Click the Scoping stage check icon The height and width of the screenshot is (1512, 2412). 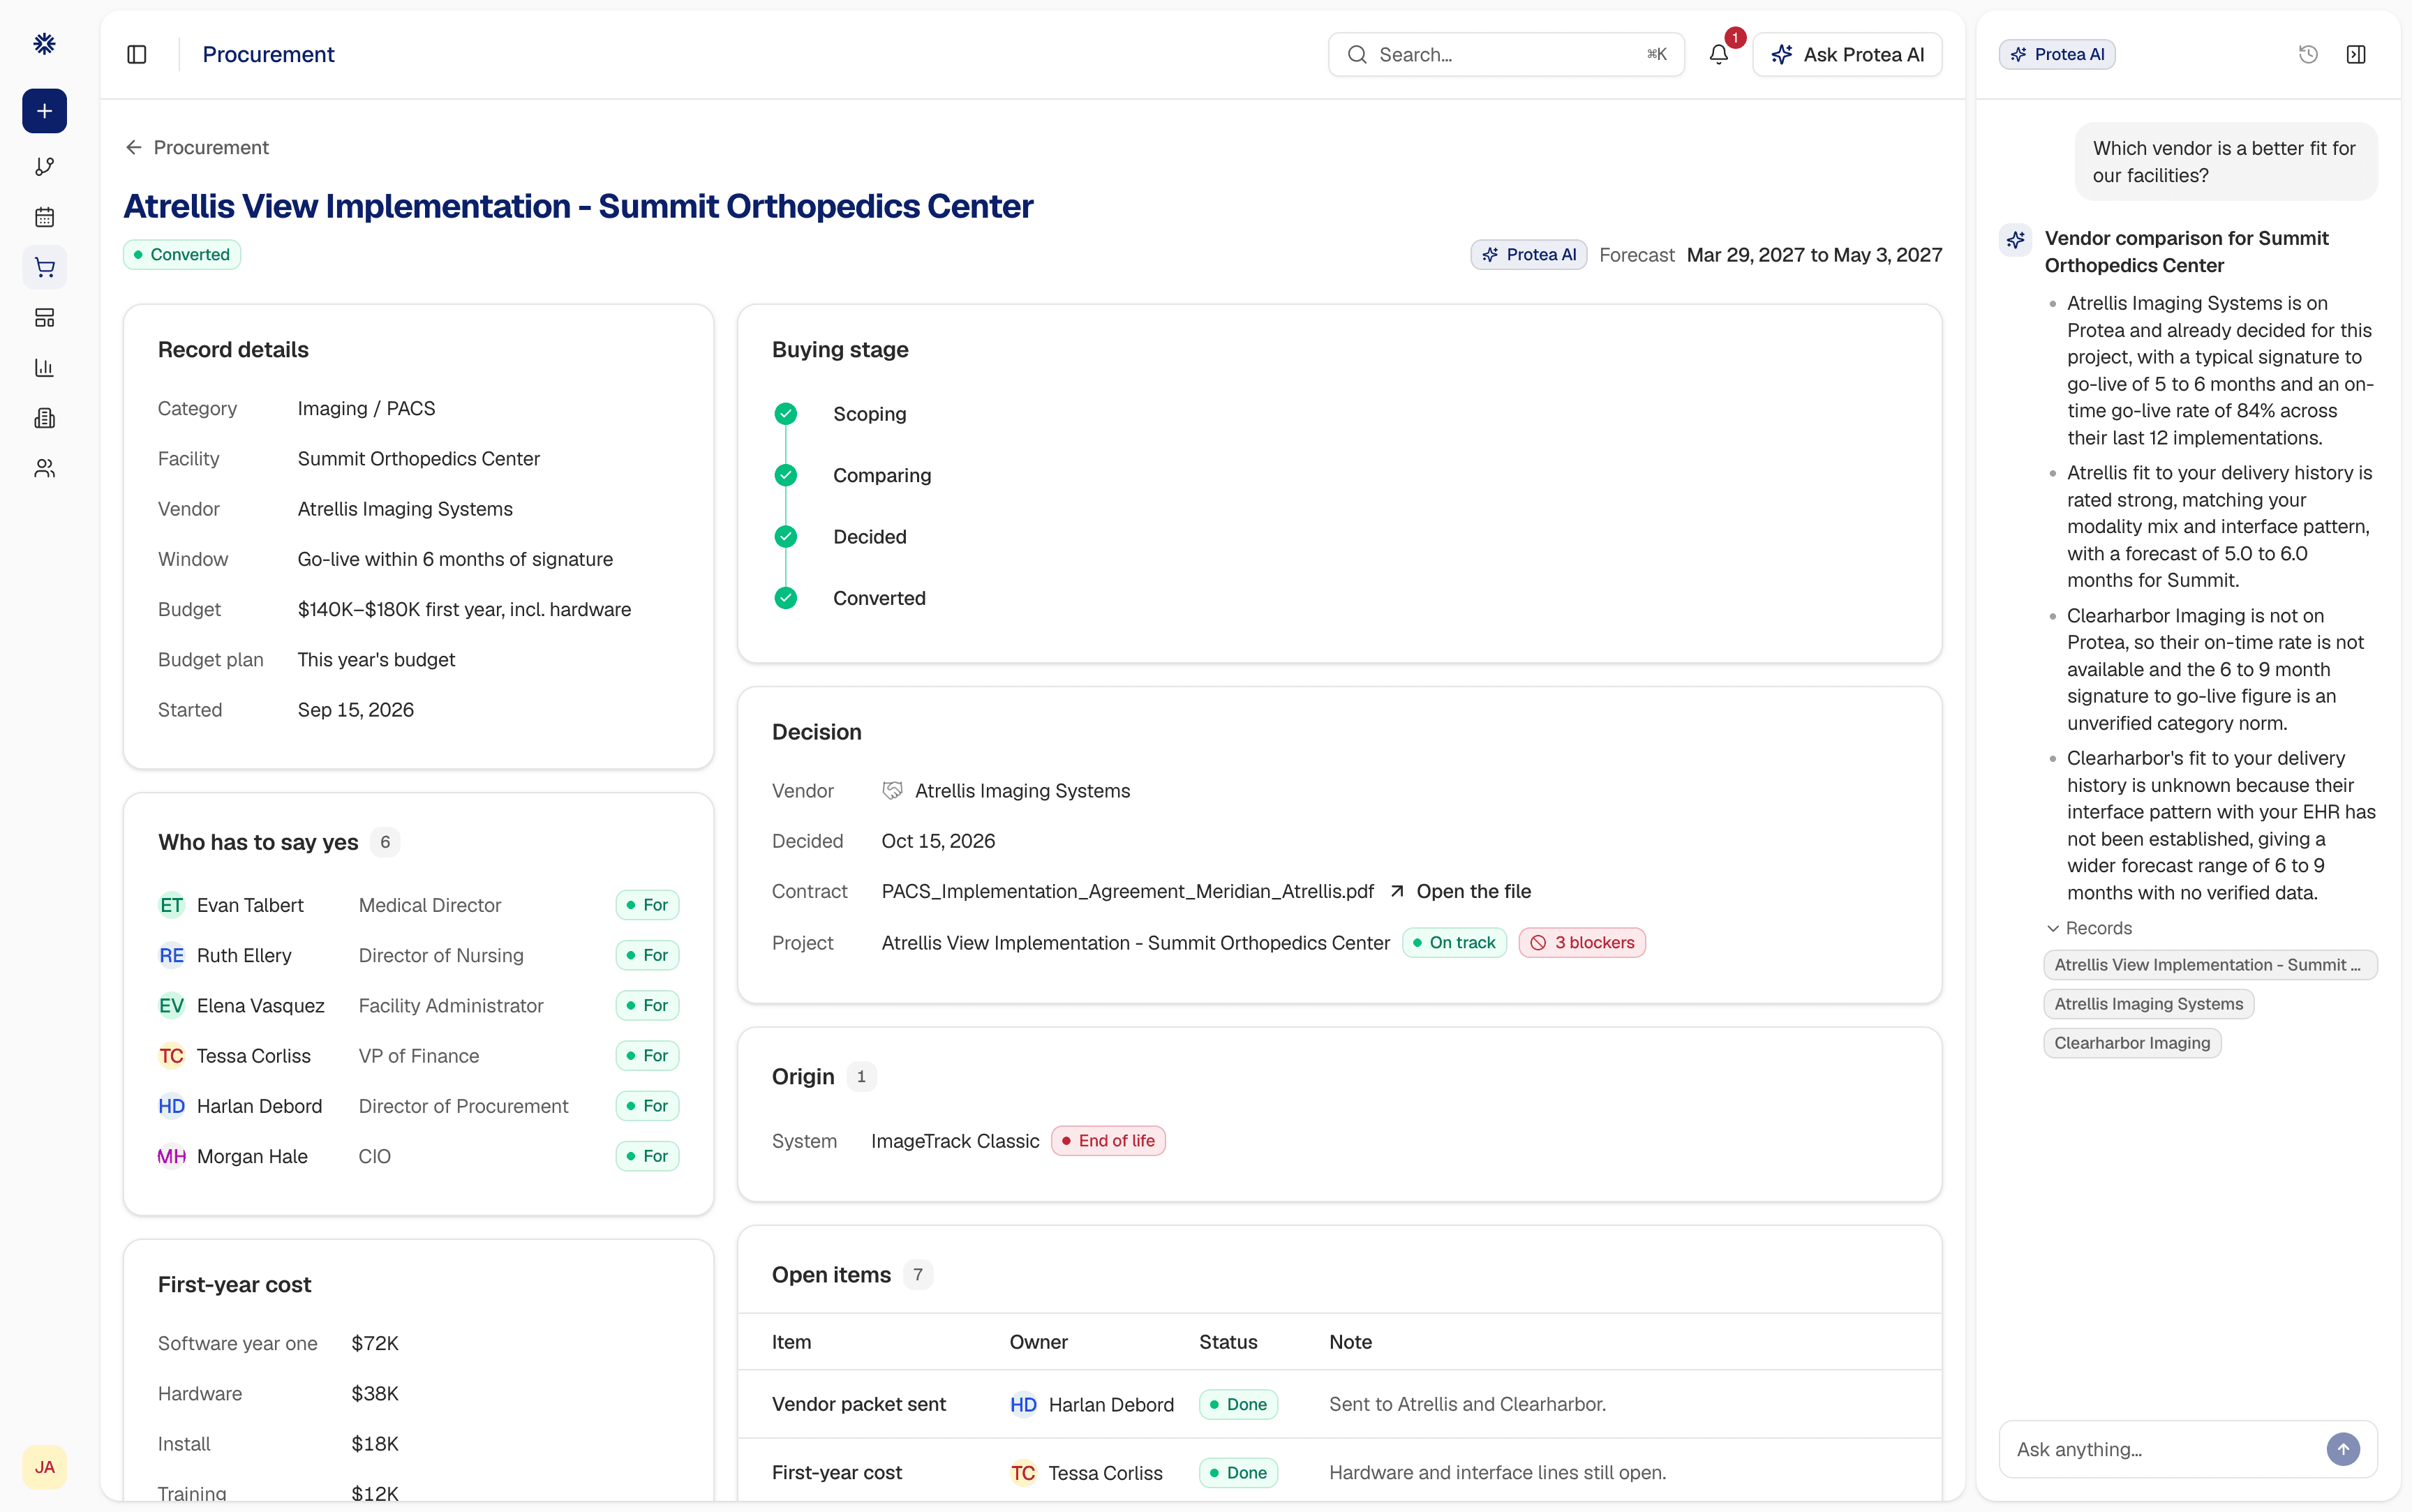786,414
